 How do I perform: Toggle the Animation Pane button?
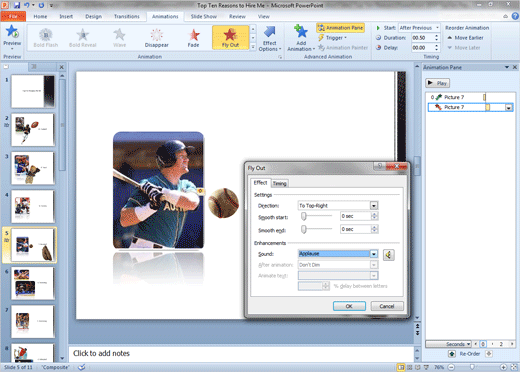340,28
